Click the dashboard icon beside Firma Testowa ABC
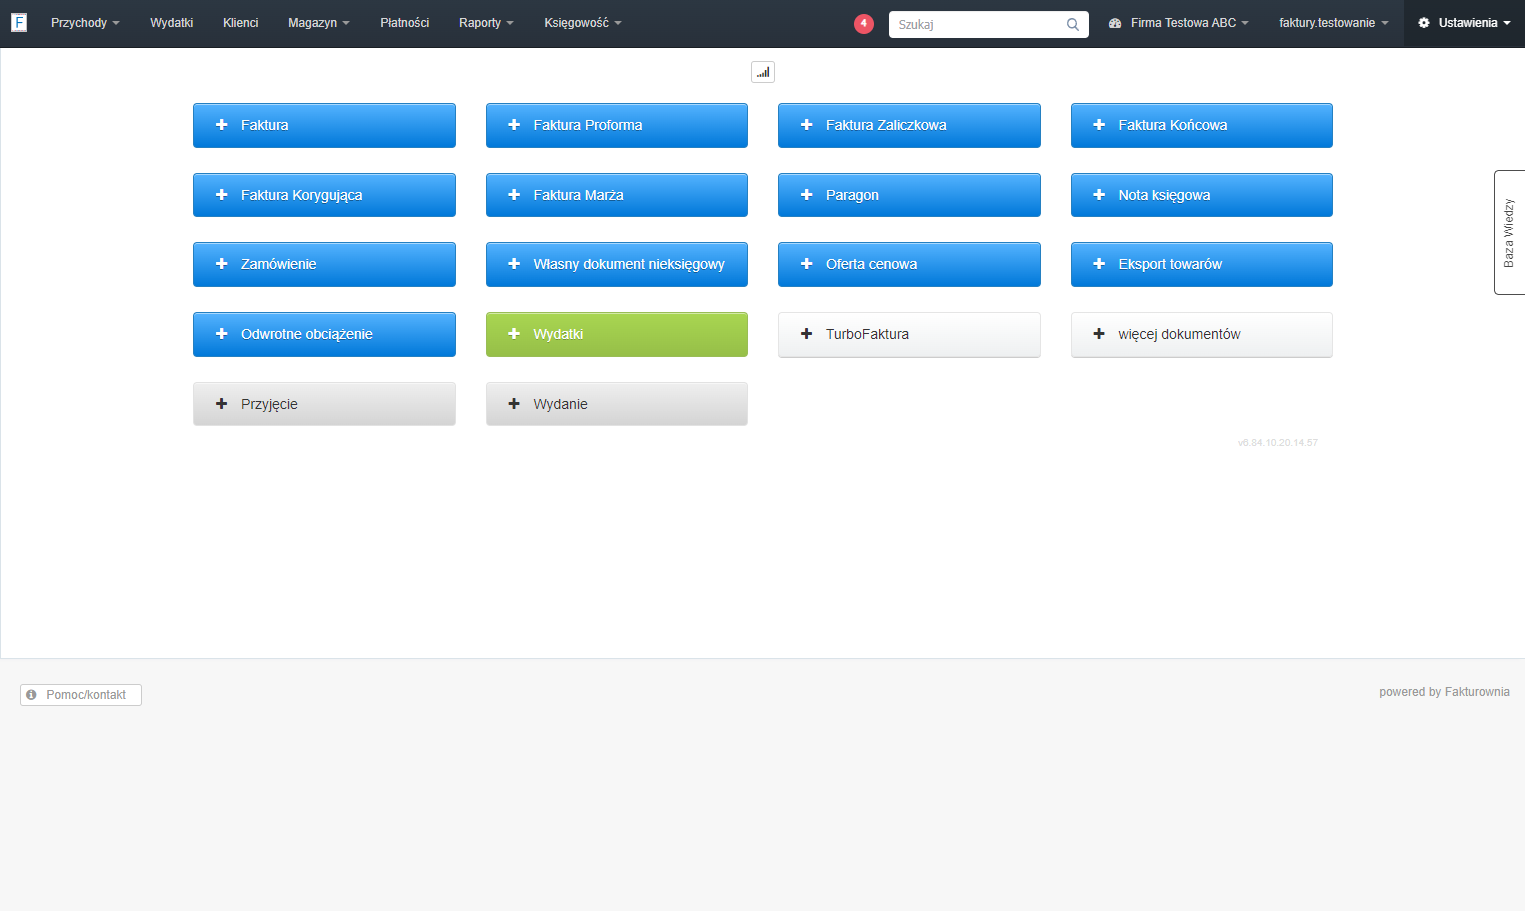This screenshot has width=1525, height=911. click(x=1115, y=23)
